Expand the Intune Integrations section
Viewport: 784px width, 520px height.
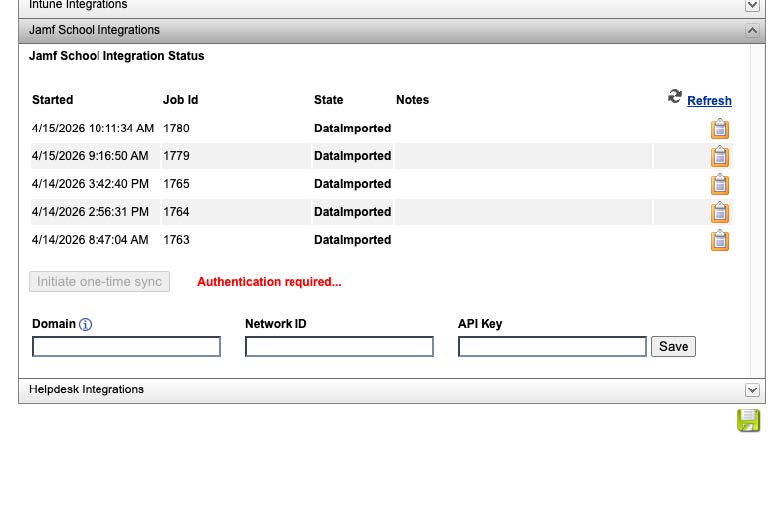tap(752, 6)
